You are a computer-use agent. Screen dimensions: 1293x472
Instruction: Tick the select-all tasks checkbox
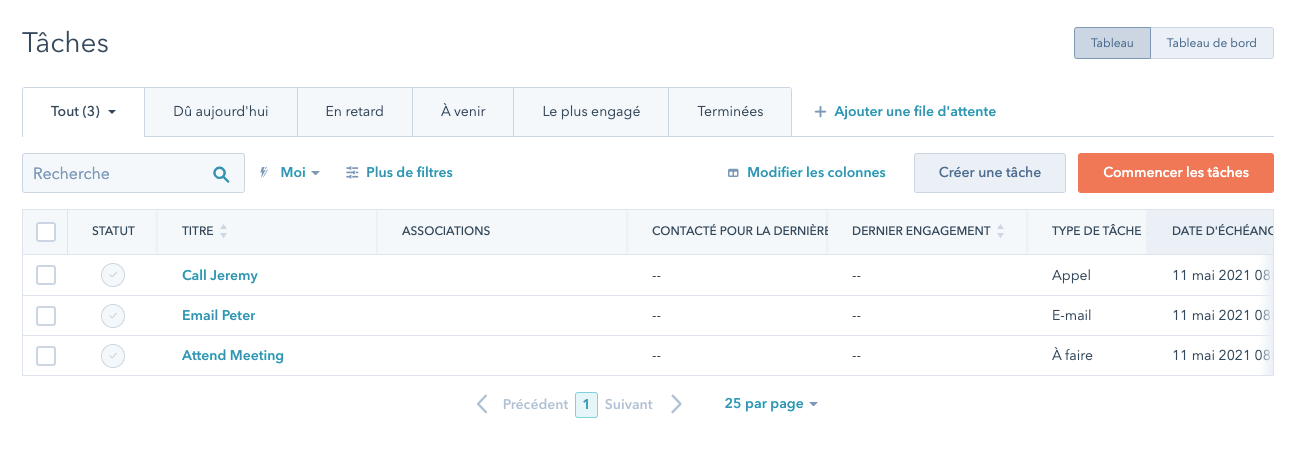46,231
